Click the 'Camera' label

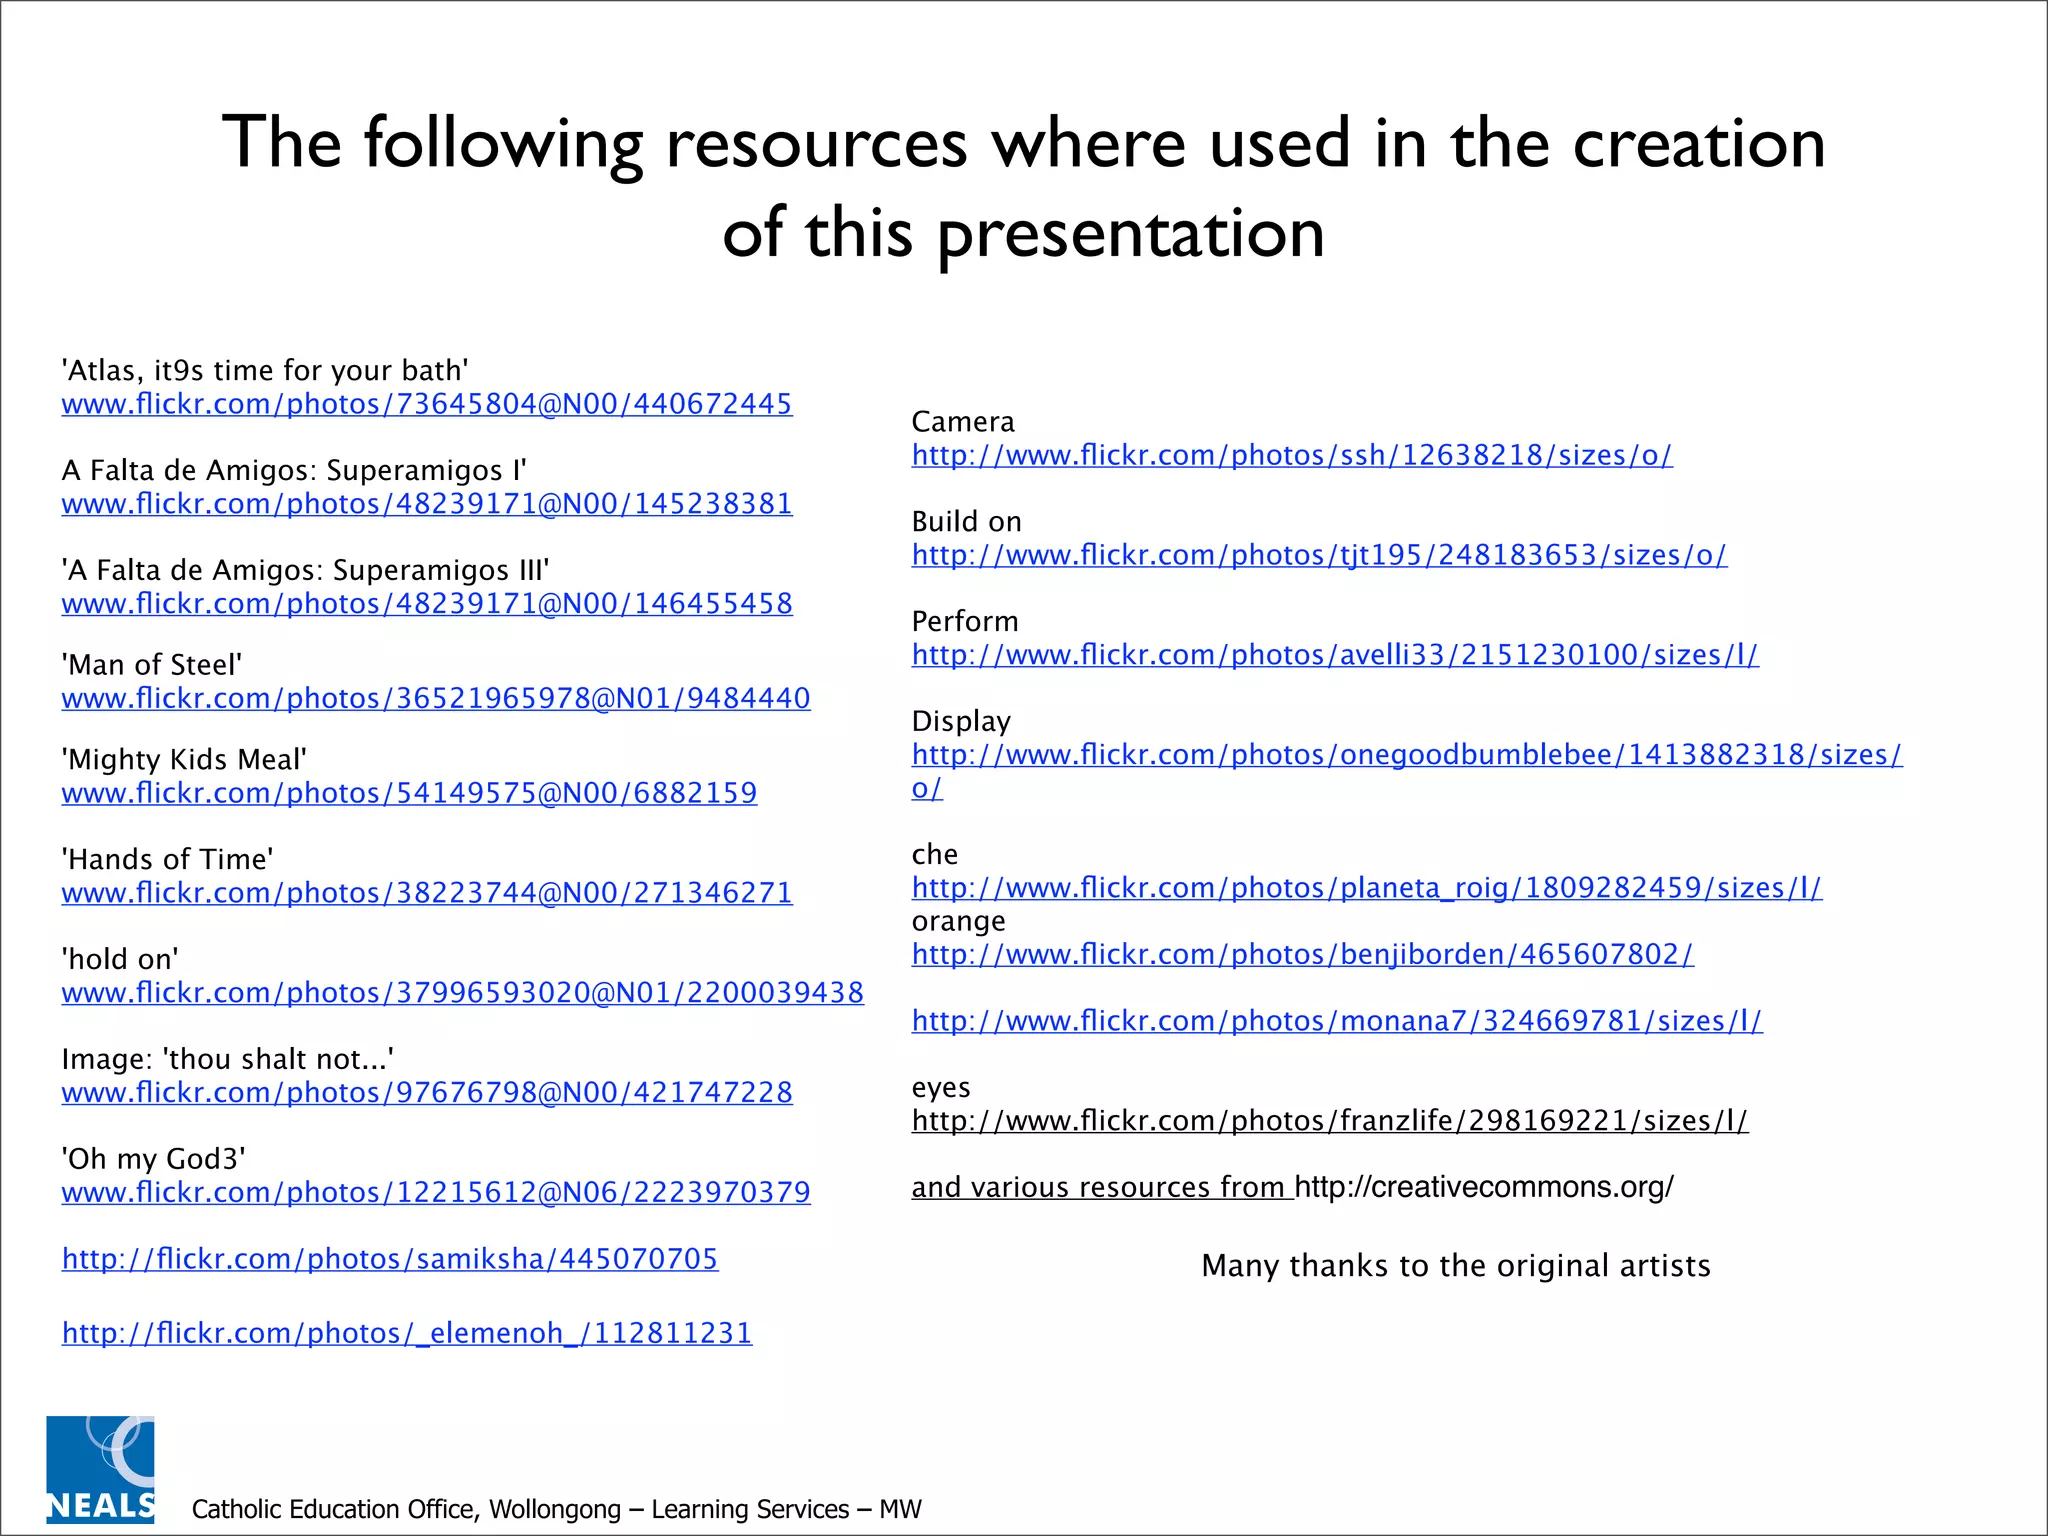coord(963,422)
